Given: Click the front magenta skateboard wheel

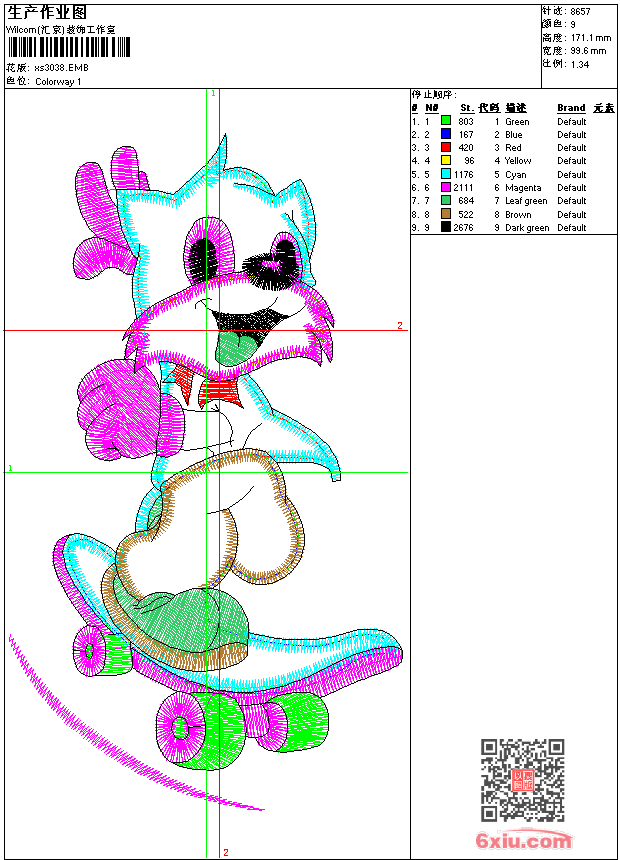Looking at the screenshot, I should pos(181,727).
